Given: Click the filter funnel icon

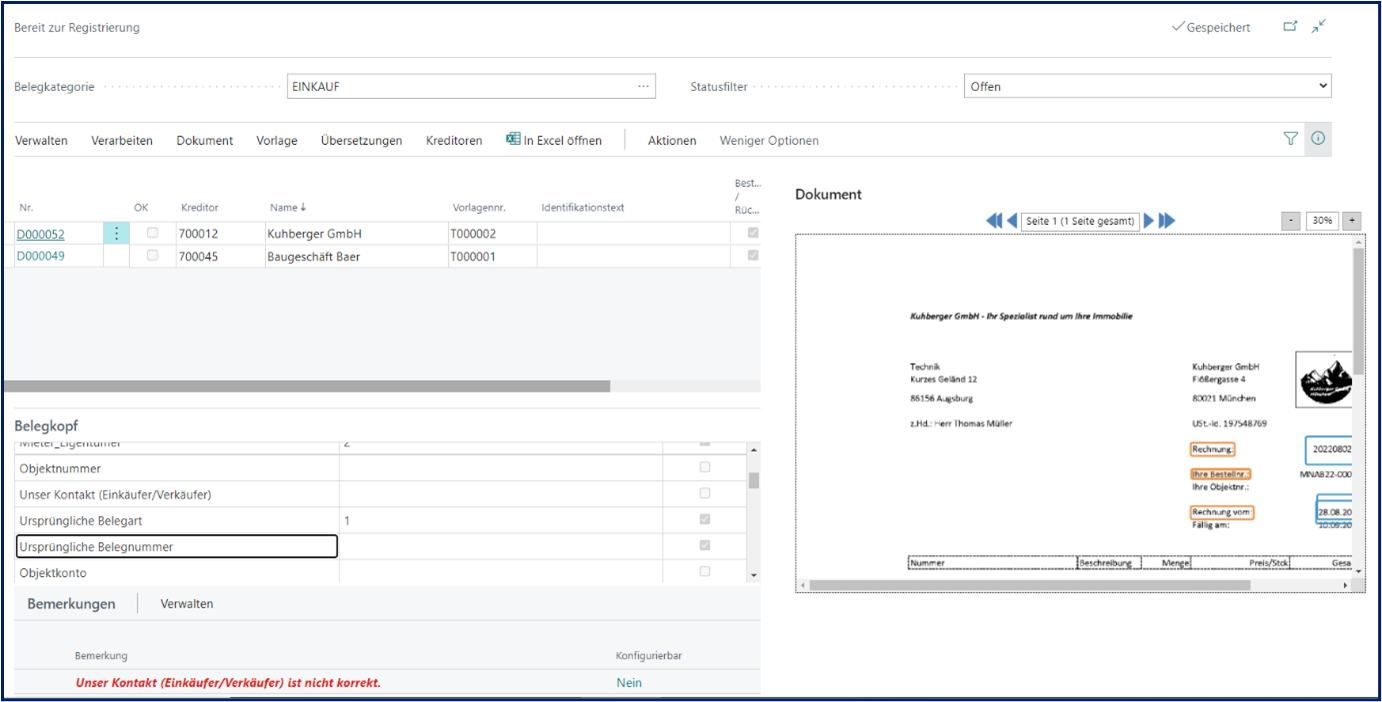Looking at the screenshot, I should (1290, 139).
